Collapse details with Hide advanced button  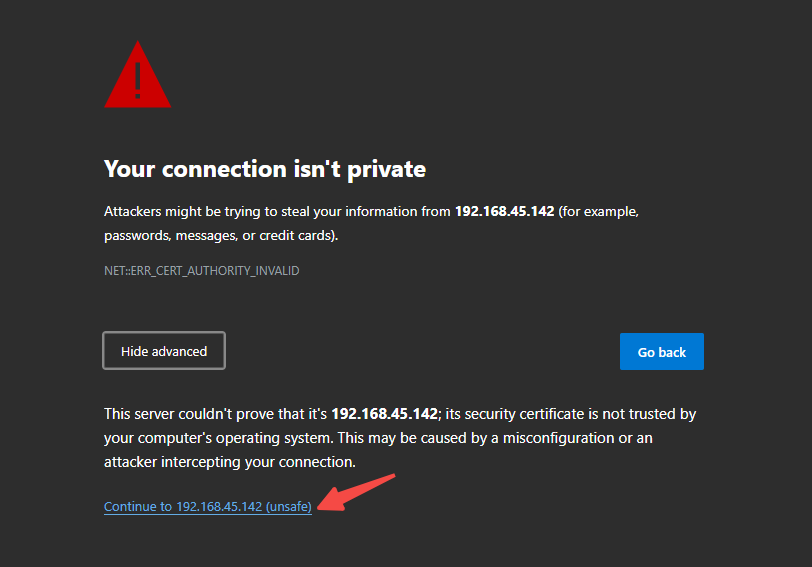[164, 351]
